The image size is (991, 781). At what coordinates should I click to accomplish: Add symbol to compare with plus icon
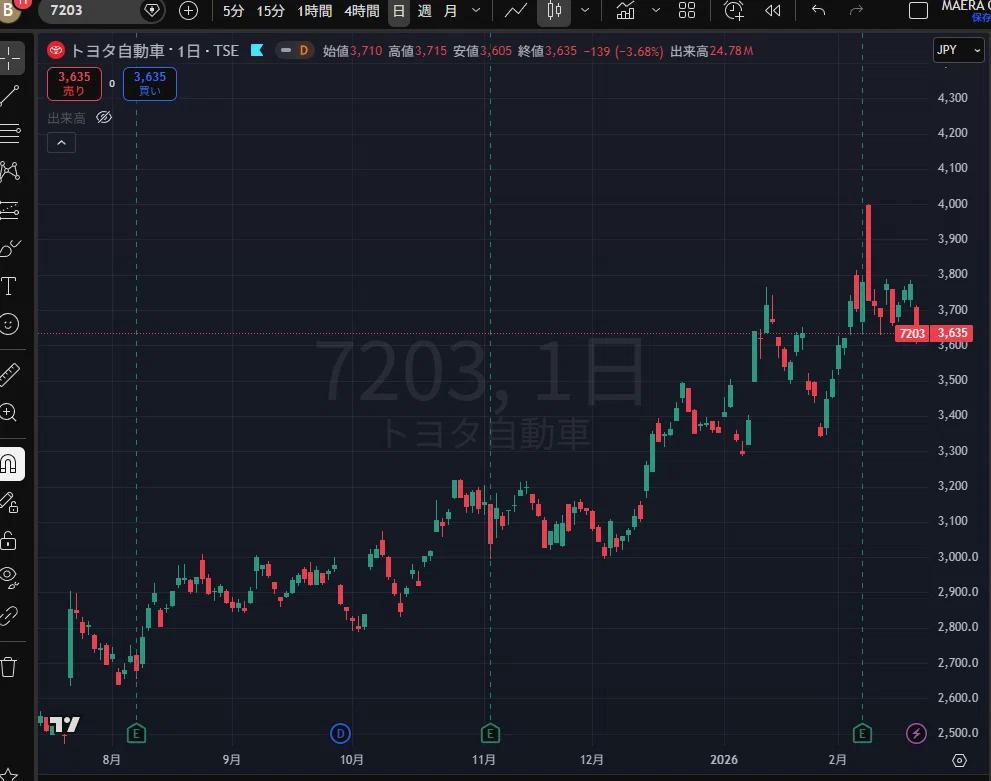click(x=188, y=11)
